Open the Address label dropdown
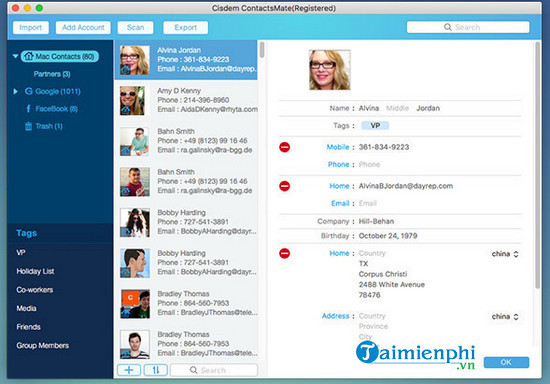Image resolution: width=550 pixels, height=384 pixels. pyautogui.click(x=335, y=316)
